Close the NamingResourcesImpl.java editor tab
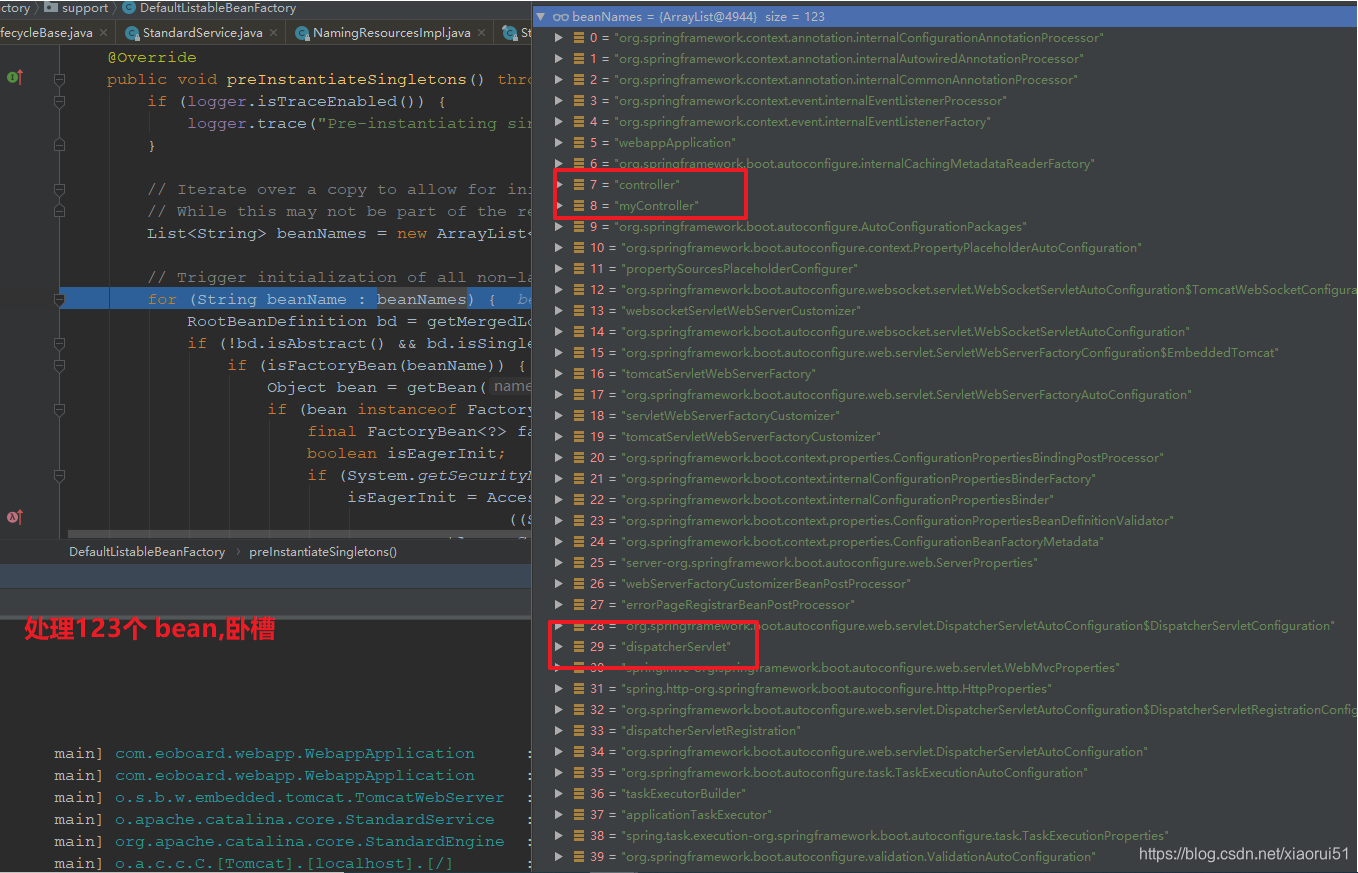This screenshot has width=1358, height=873. coord(482,33)
